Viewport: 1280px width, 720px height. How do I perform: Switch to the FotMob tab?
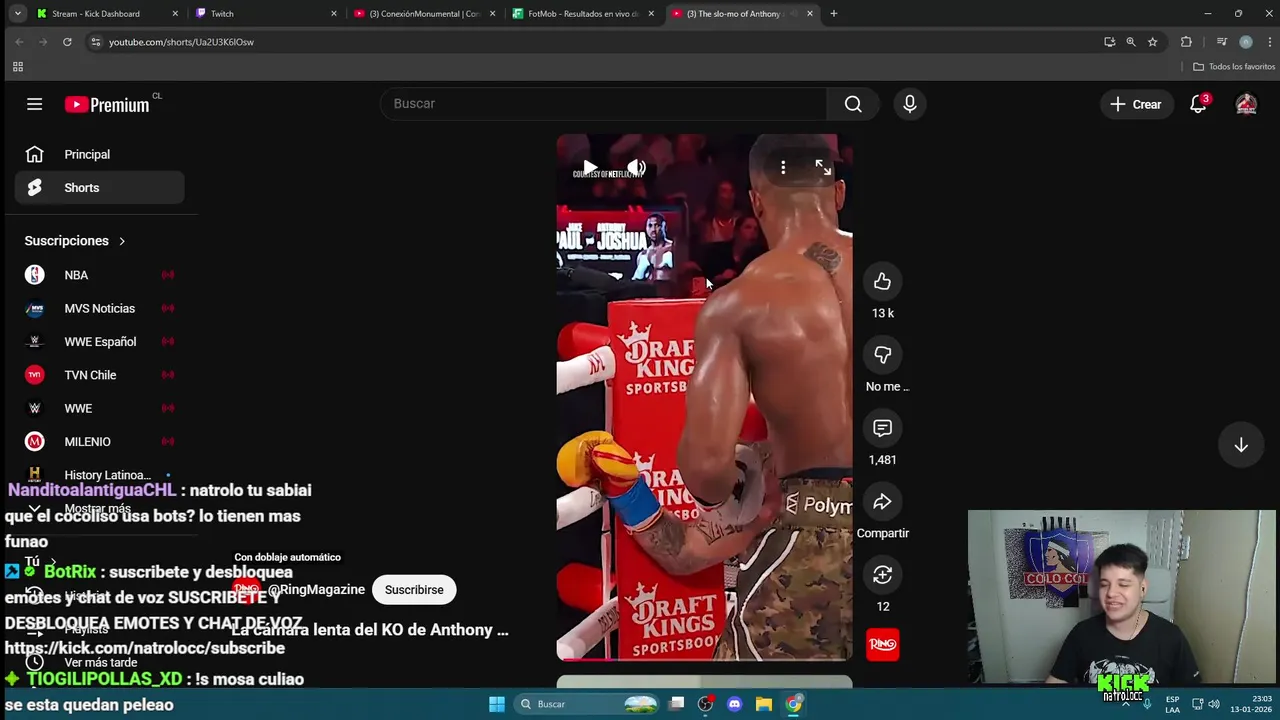point(584,14)
